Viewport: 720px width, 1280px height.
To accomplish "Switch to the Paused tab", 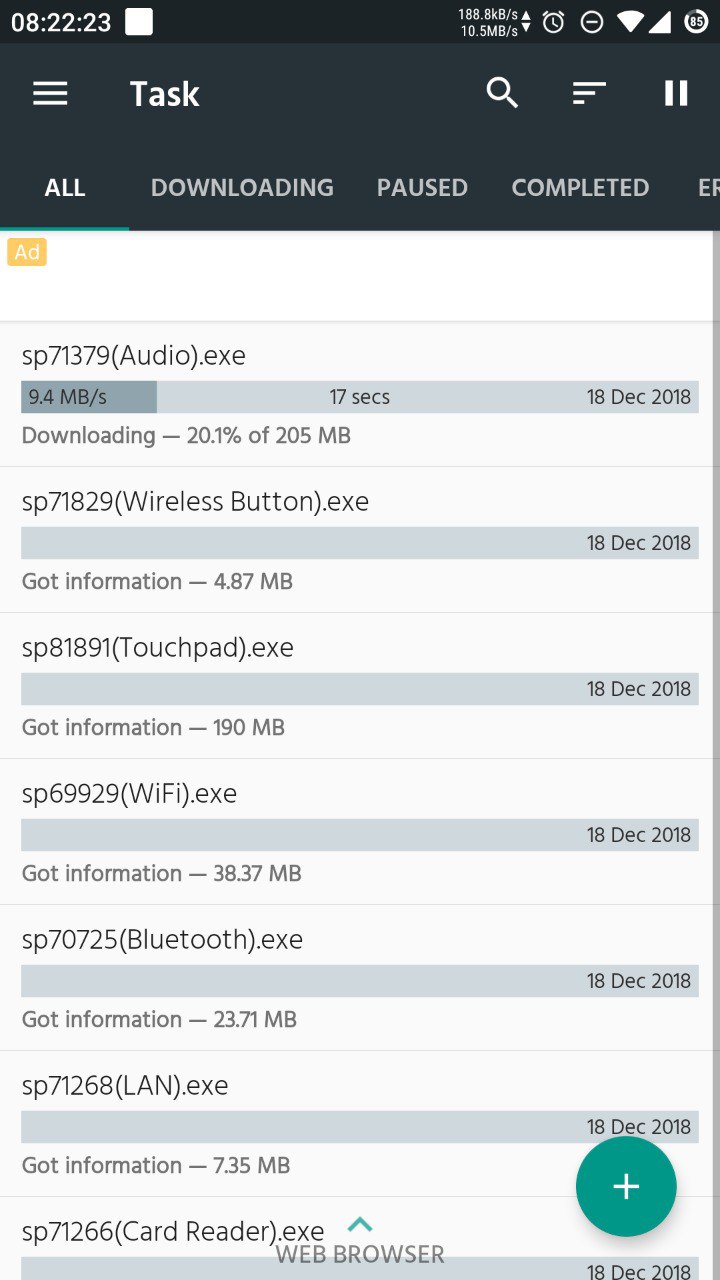I will 422,187.
